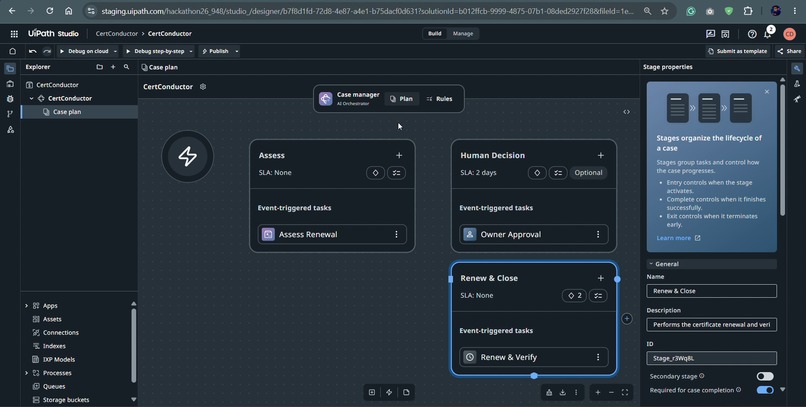Click the lightning trigger icon in bottom toolbar
Screen dimensions: 806x407
click(389, 393)
